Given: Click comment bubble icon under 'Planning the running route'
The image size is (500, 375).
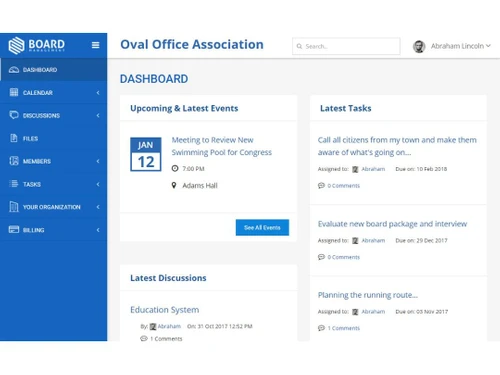Looking at the screenshot, I should tap(321, 328).
